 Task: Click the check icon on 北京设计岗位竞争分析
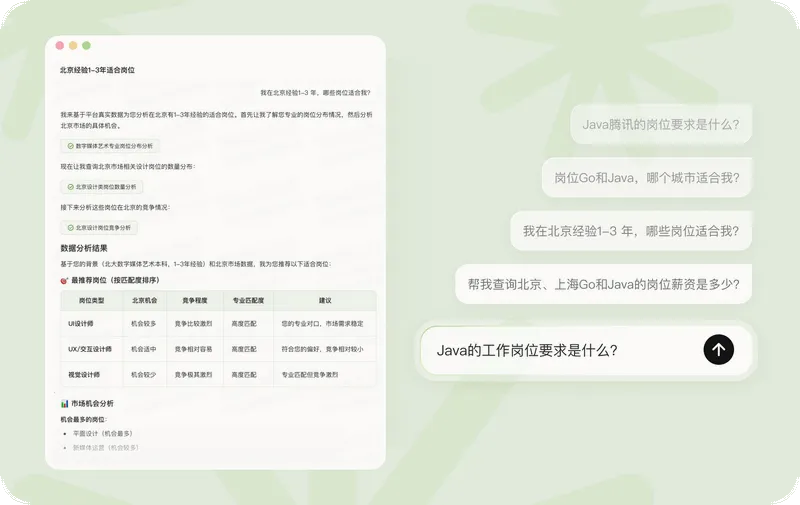70,228
